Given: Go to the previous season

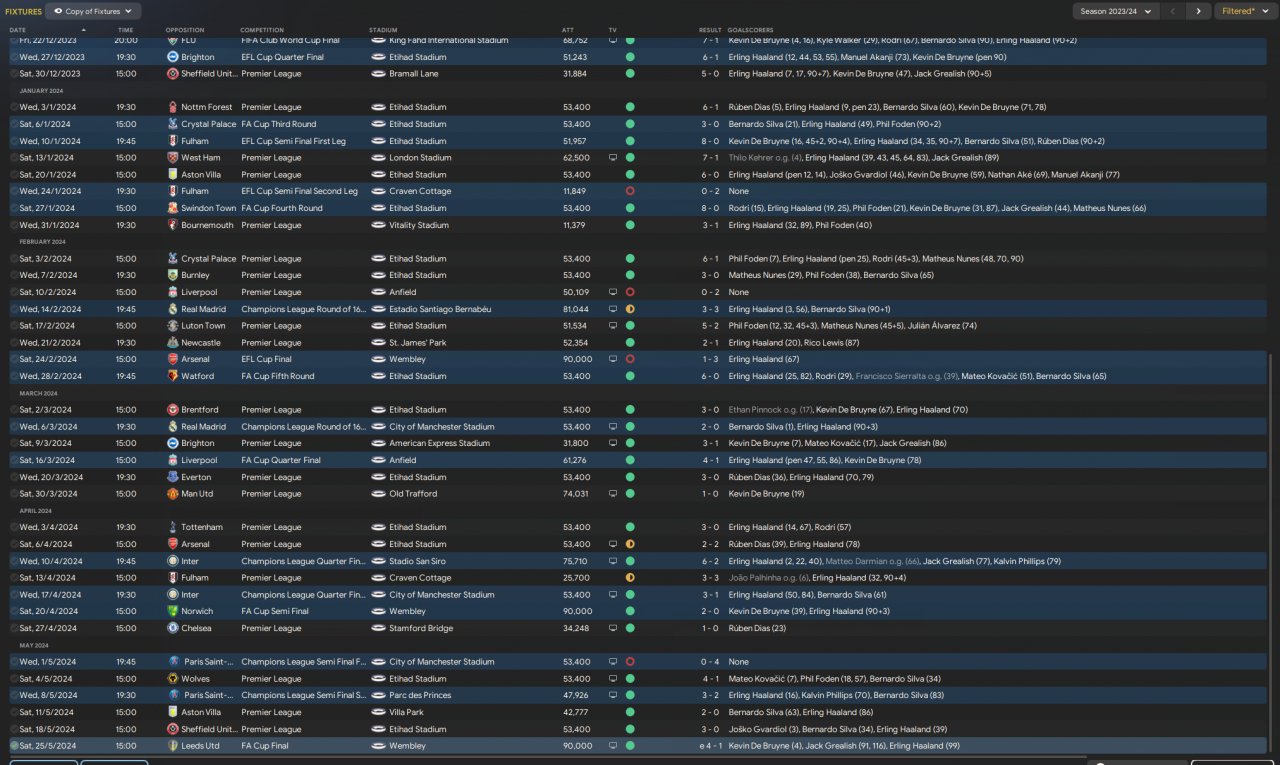Looking at the screenshot, I should point(1172,11).
